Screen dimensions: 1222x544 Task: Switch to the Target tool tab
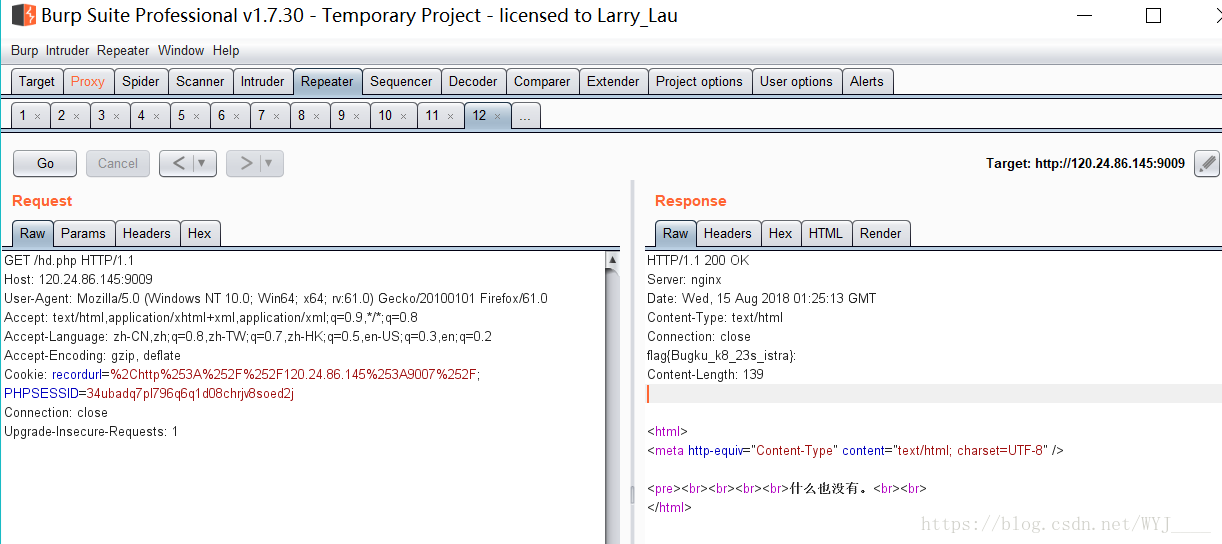[x=37, y=81]
